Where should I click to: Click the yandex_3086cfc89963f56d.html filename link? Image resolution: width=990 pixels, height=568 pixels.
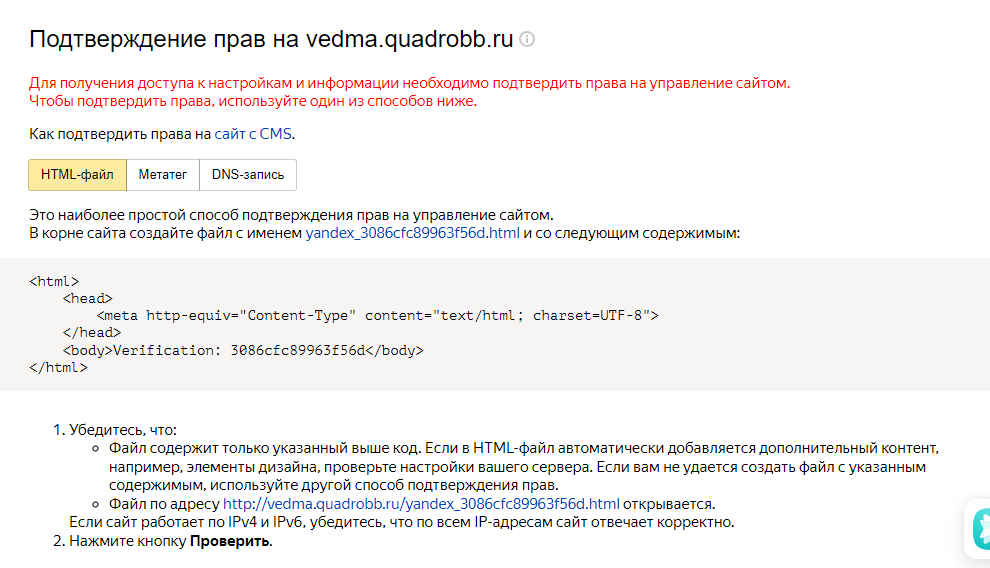click(x=412, y=234)
